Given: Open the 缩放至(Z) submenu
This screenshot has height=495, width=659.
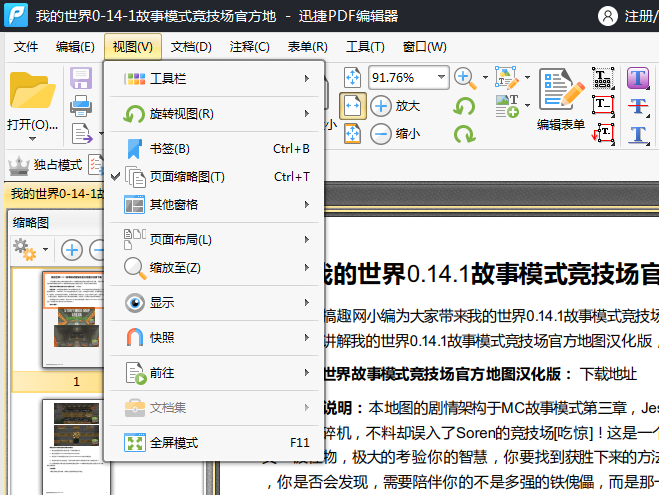Looking at the screenshot, I should coord(214,268).
